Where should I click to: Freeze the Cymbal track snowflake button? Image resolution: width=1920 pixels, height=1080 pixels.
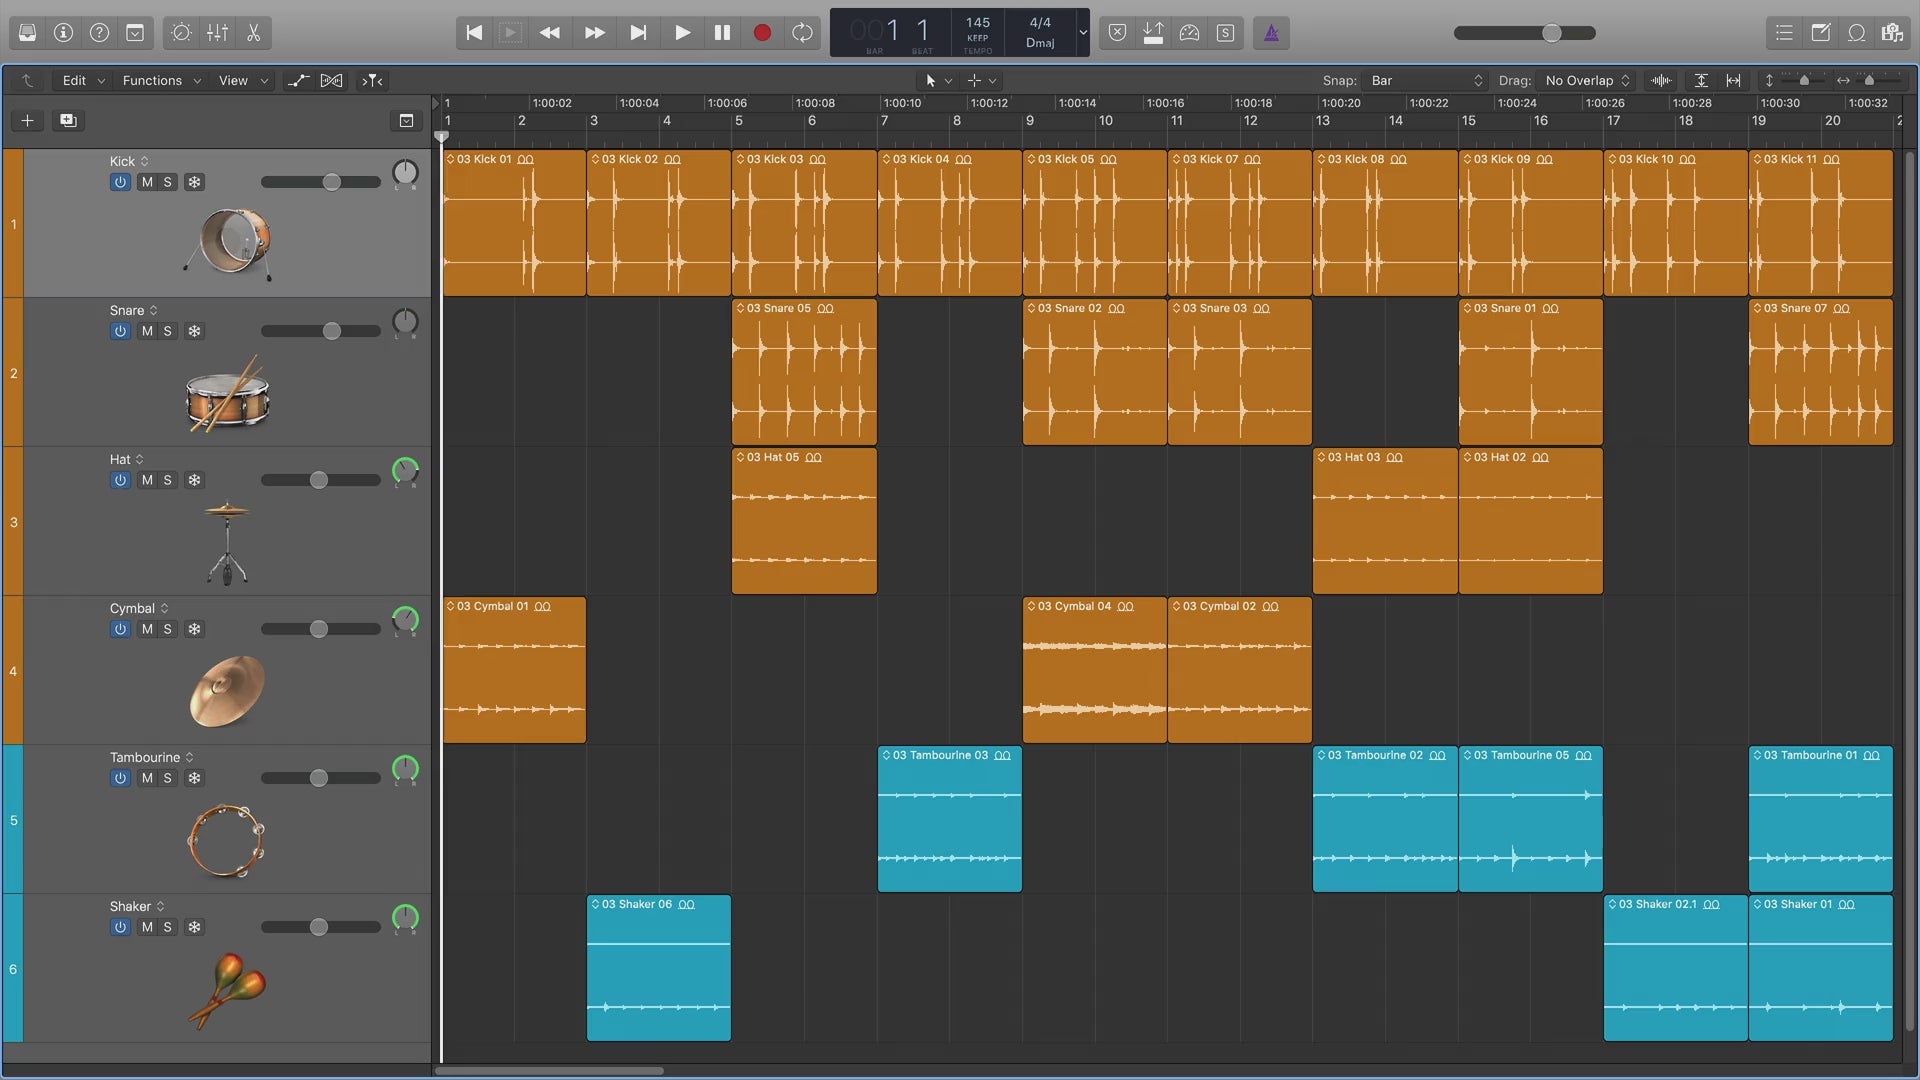[x=194, y=629]
